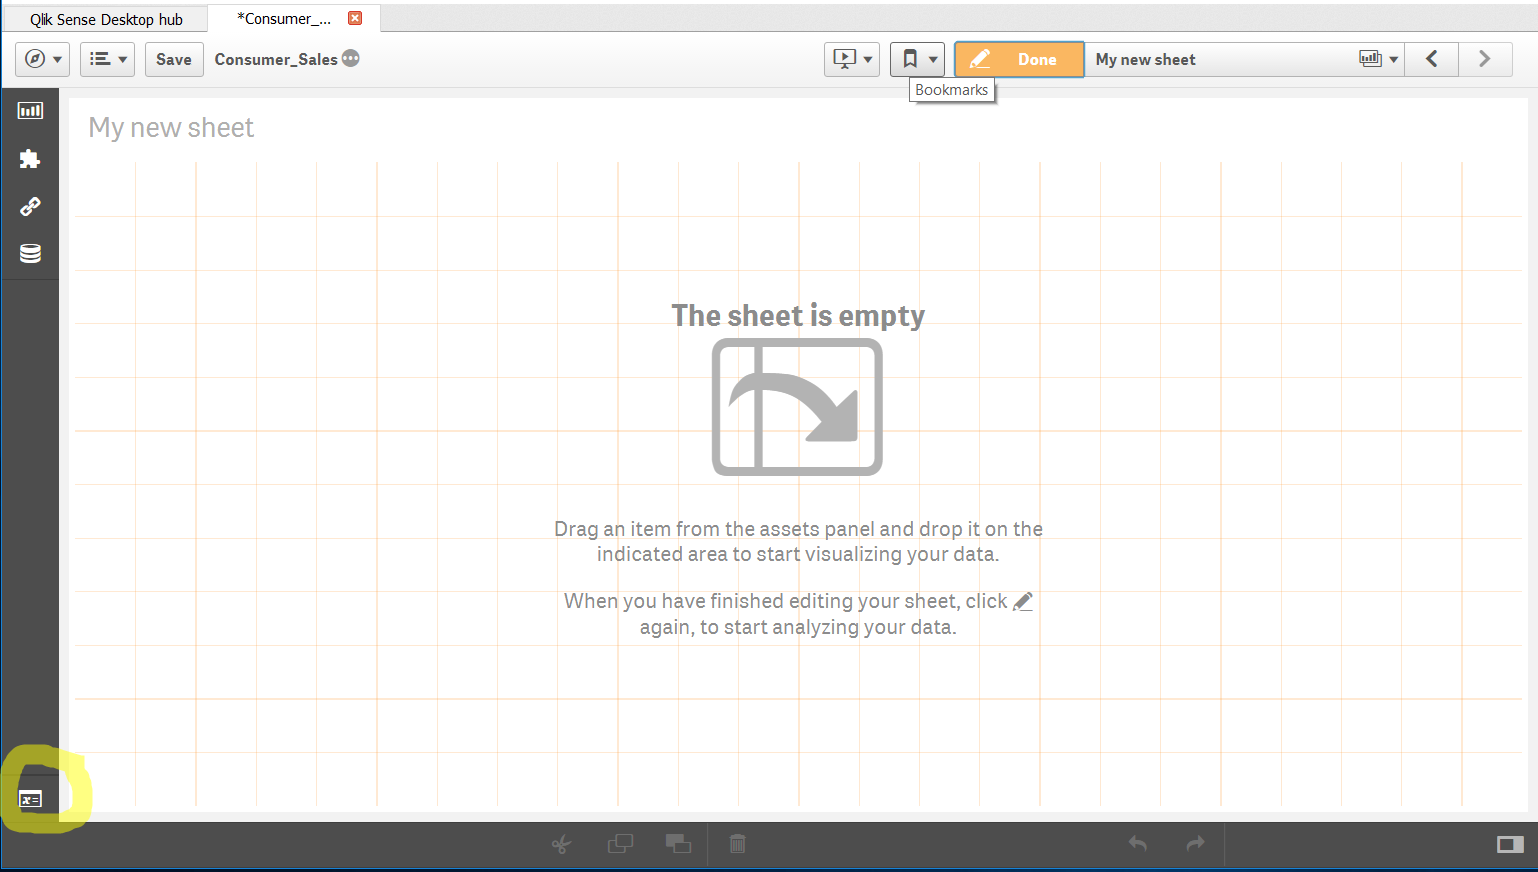Open the compass navigation menu

click(43, 59)
